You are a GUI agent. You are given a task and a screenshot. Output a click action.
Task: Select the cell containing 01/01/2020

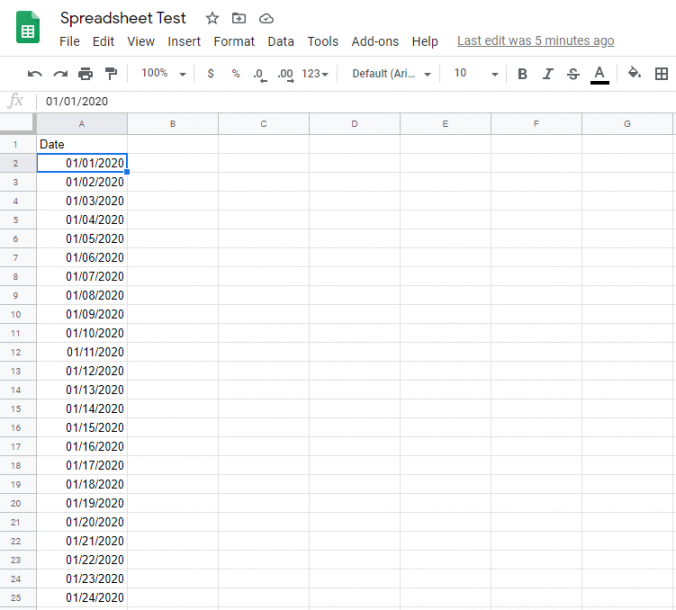click(x=82, y=163)
